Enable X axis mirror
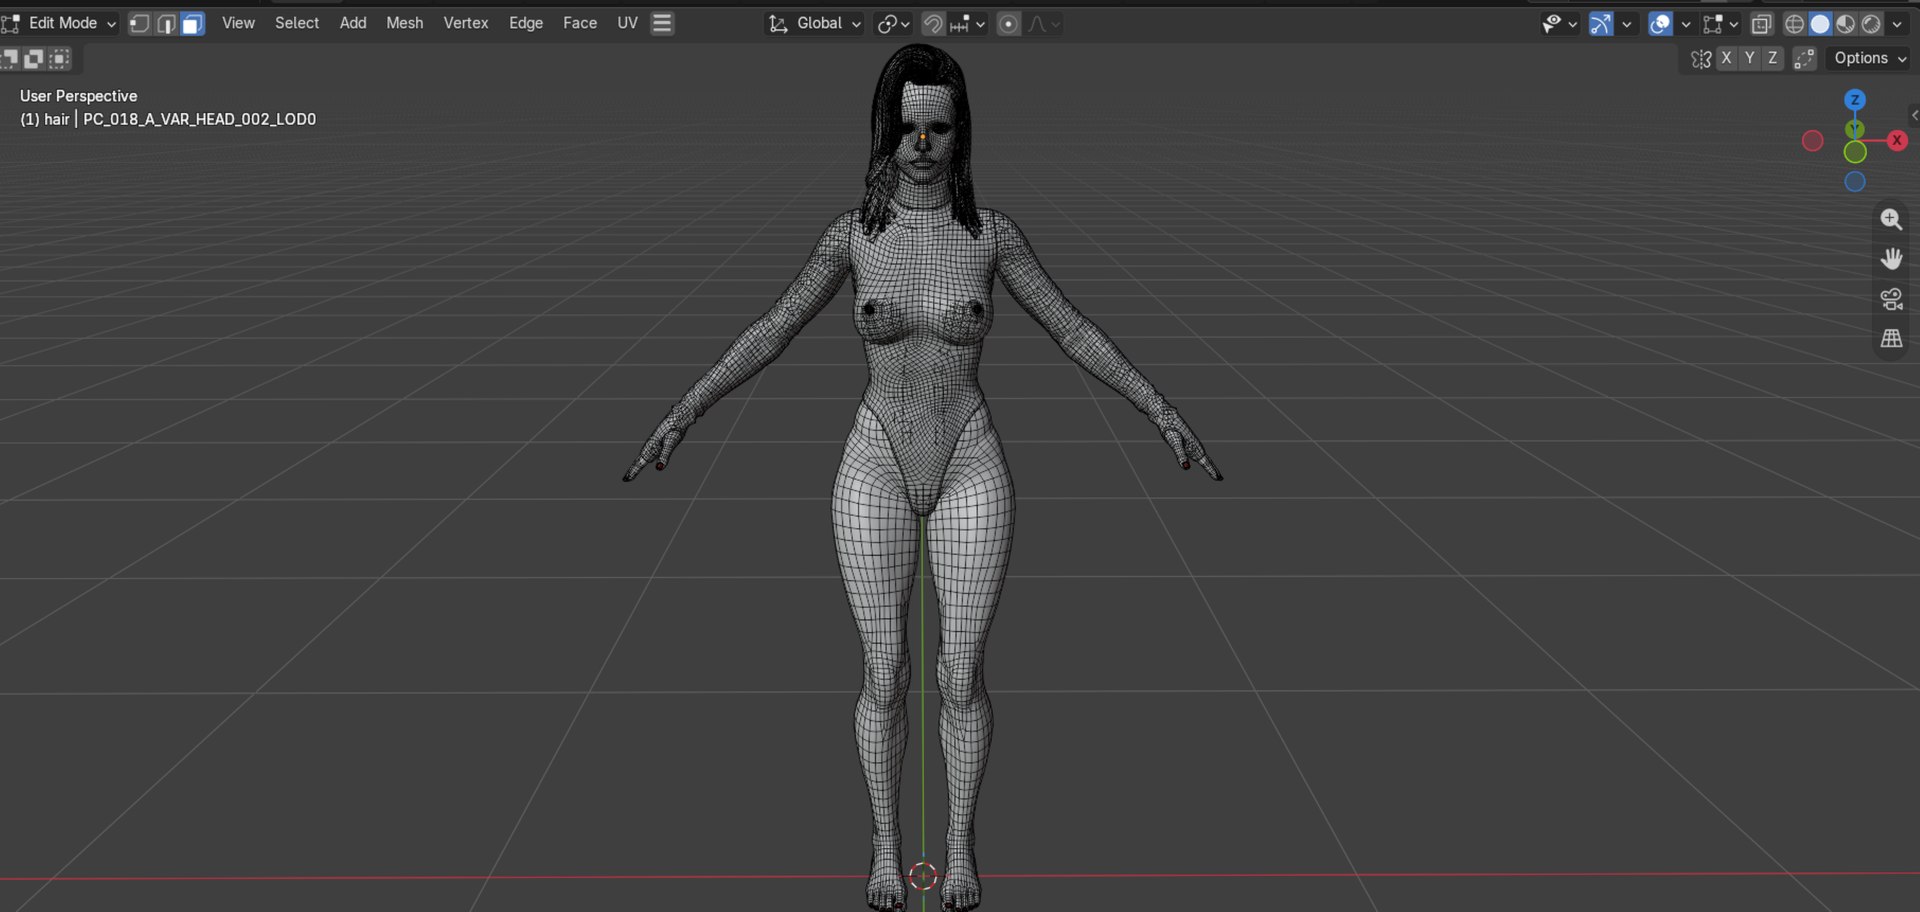This screenshot has width=1920, height=912. [x=1726, y=59]
